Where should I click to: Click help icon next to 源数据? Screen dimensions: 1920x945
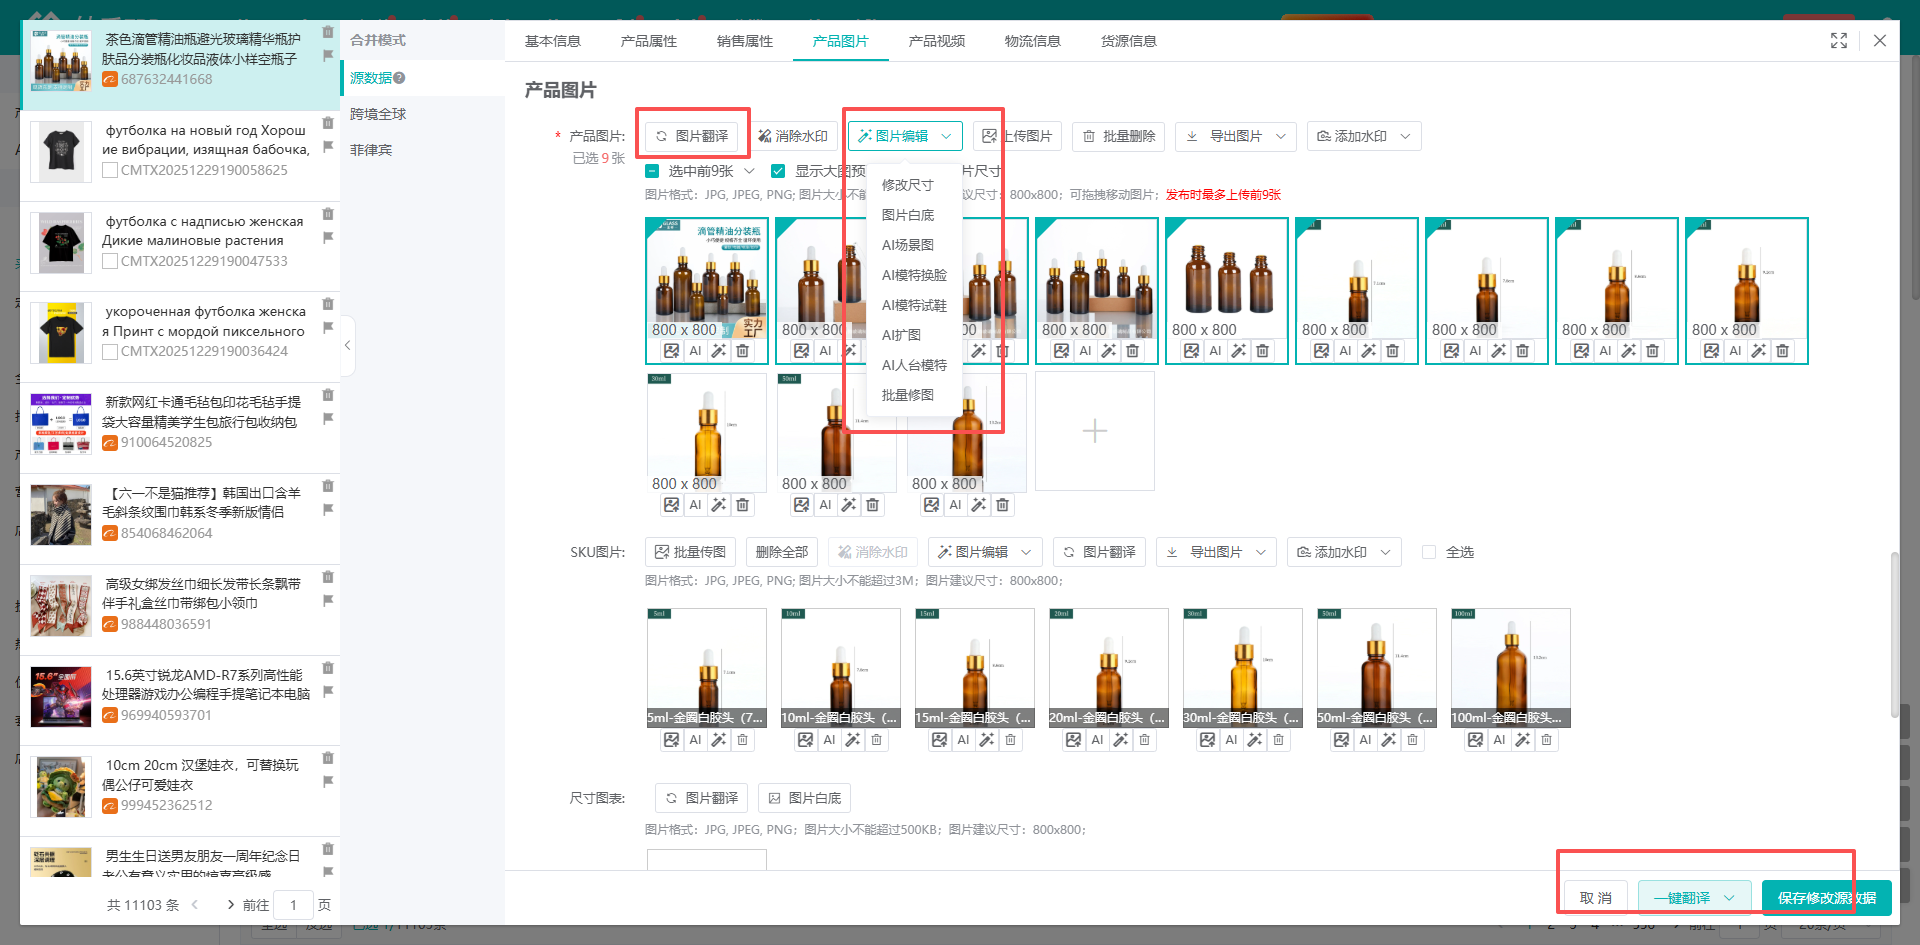(x=400, y=78)
